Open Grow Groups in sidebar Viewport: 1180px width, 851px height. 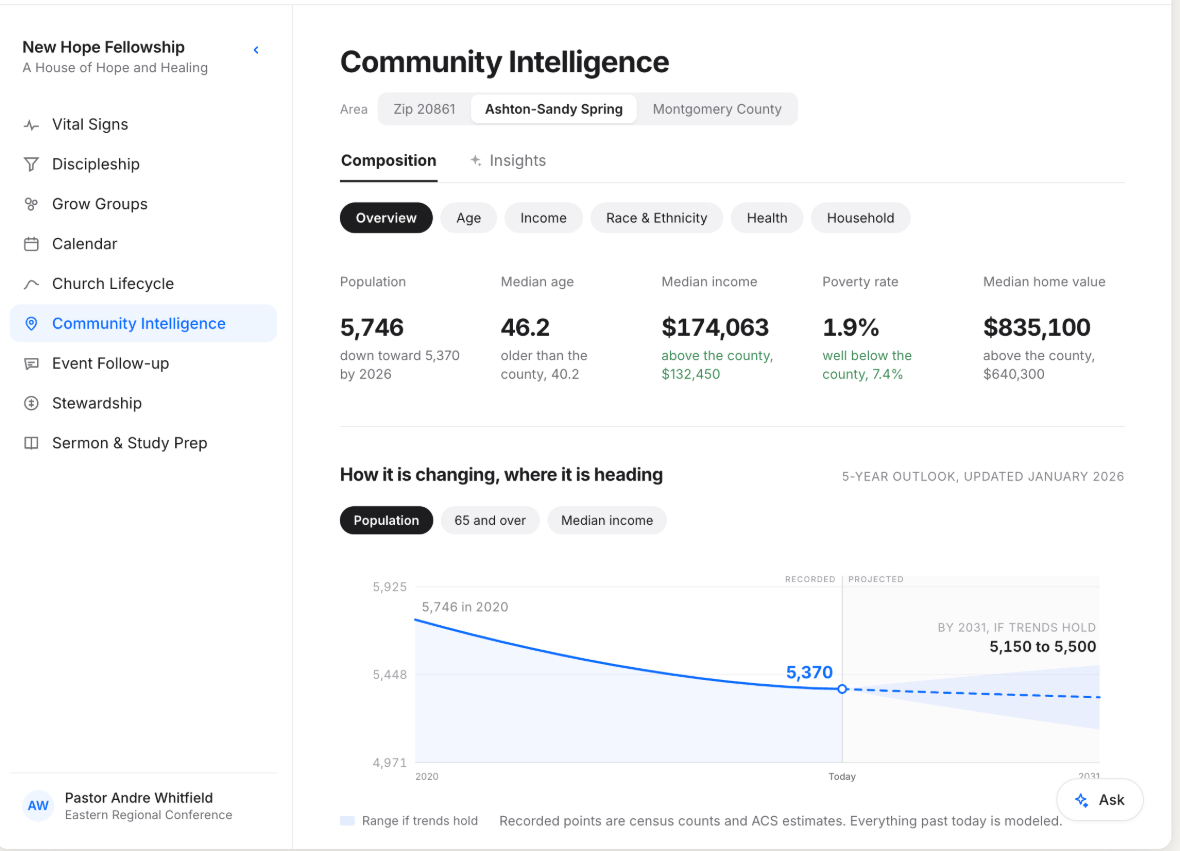pyautogui.click(x=143, y=204)
